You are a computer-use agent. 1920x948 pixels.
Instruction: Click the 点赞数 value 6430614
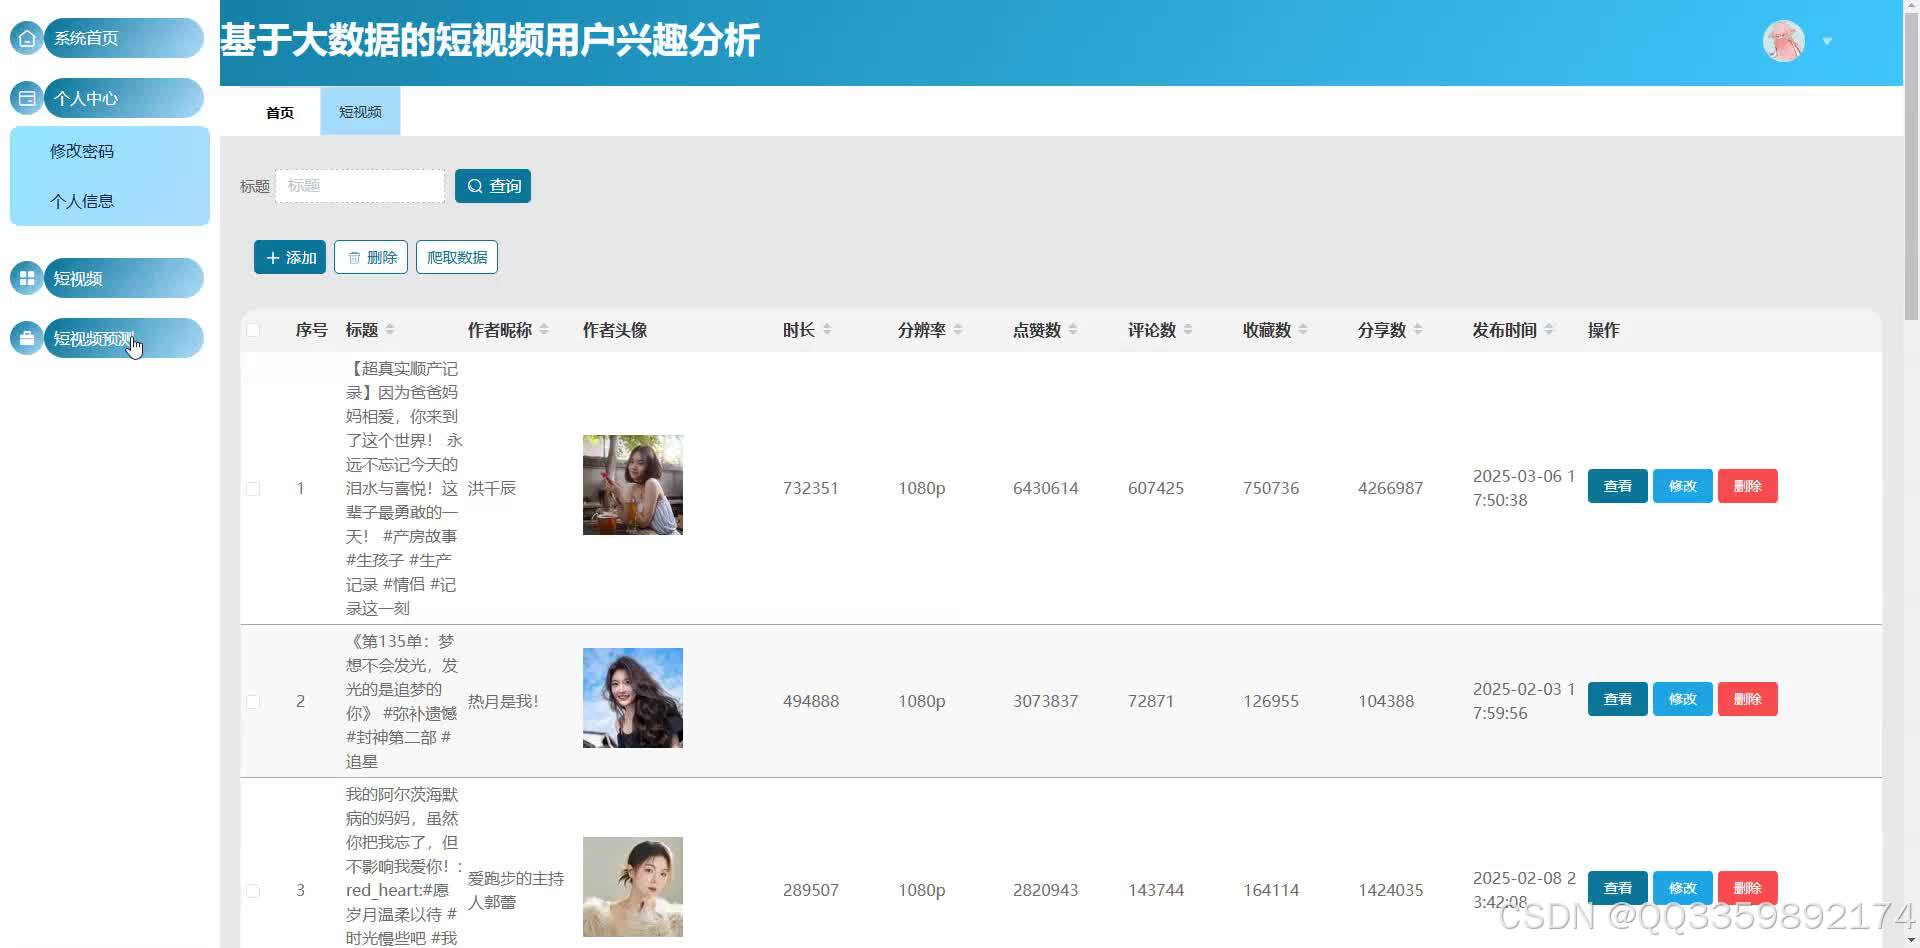(1046, 488)
